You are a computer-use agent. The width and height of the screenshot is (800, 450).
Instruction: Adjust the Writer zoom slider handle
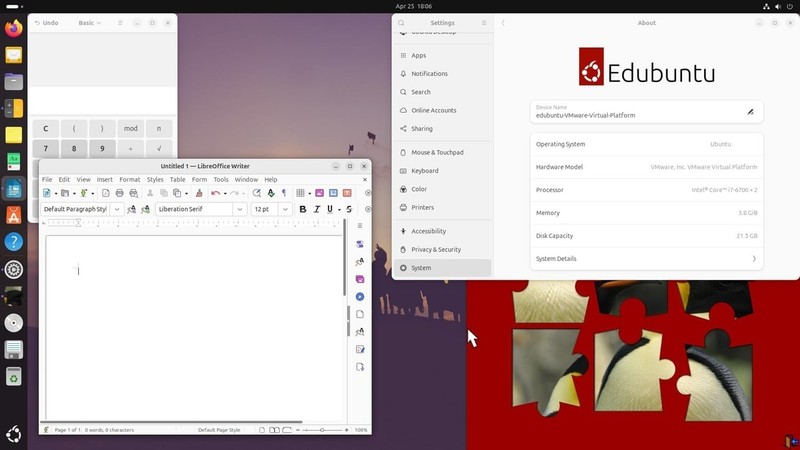coord(322,430)
